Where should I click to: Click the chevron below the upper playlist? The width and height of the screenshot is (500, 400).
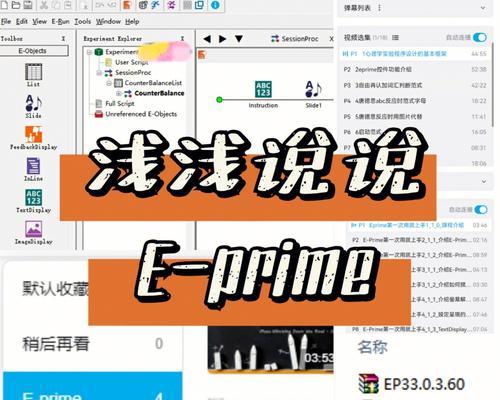click(x=484, y=182)
